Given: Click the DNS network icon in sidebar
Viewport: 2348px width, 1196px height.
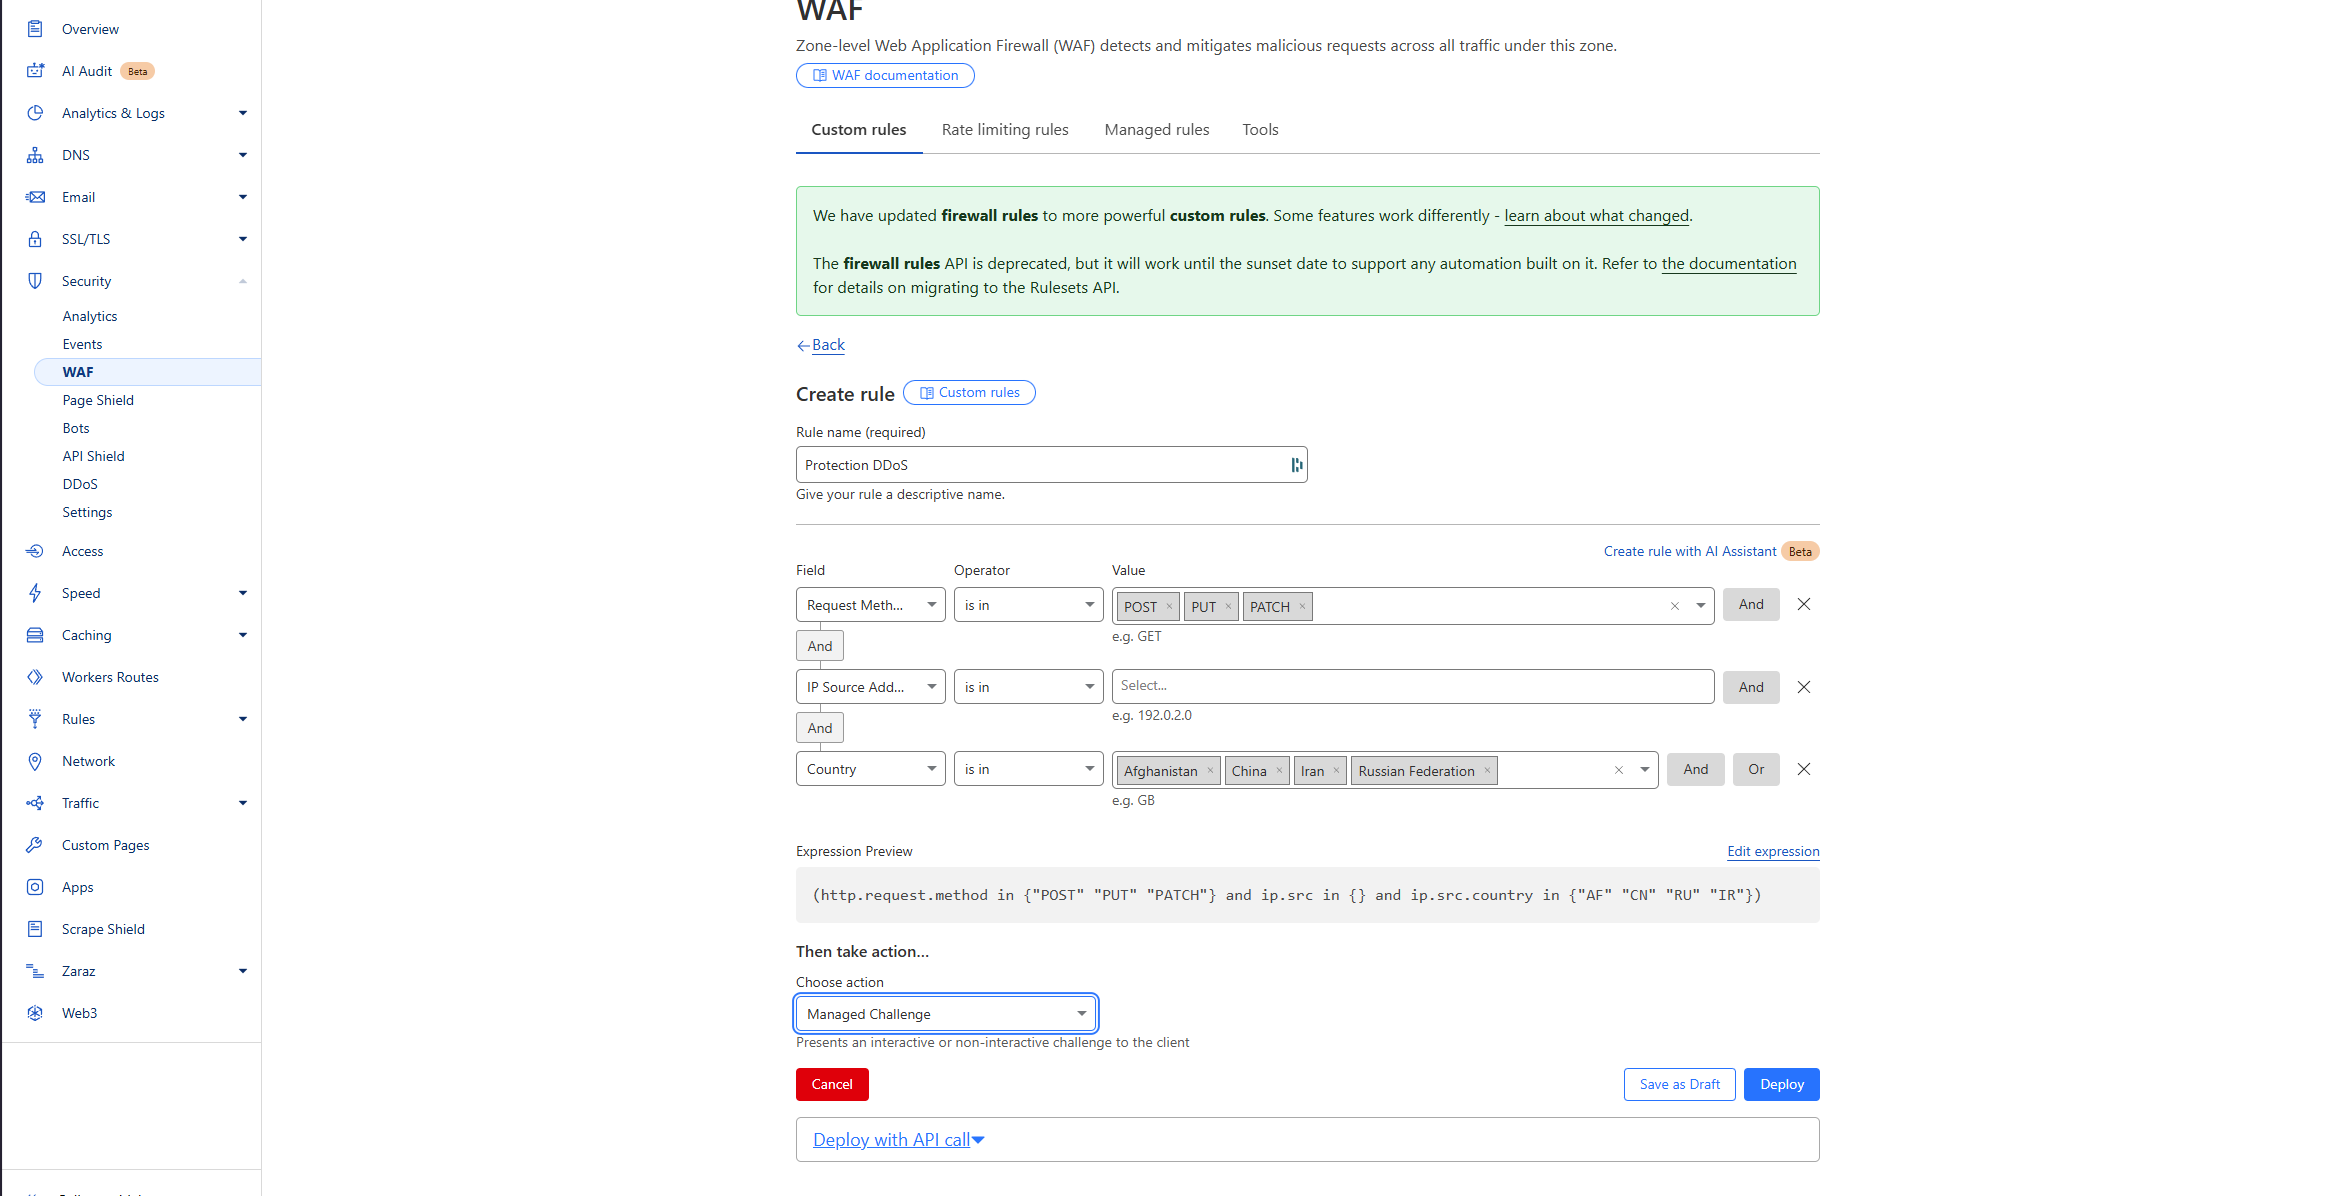Looking at the screenshot, I should click(35, 155).
